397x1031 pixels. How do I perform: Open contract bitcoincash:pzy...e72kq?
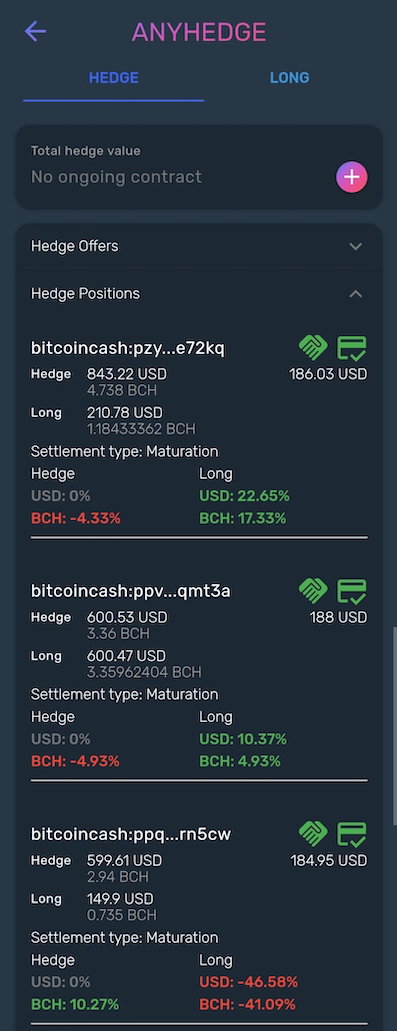(128, 348)
